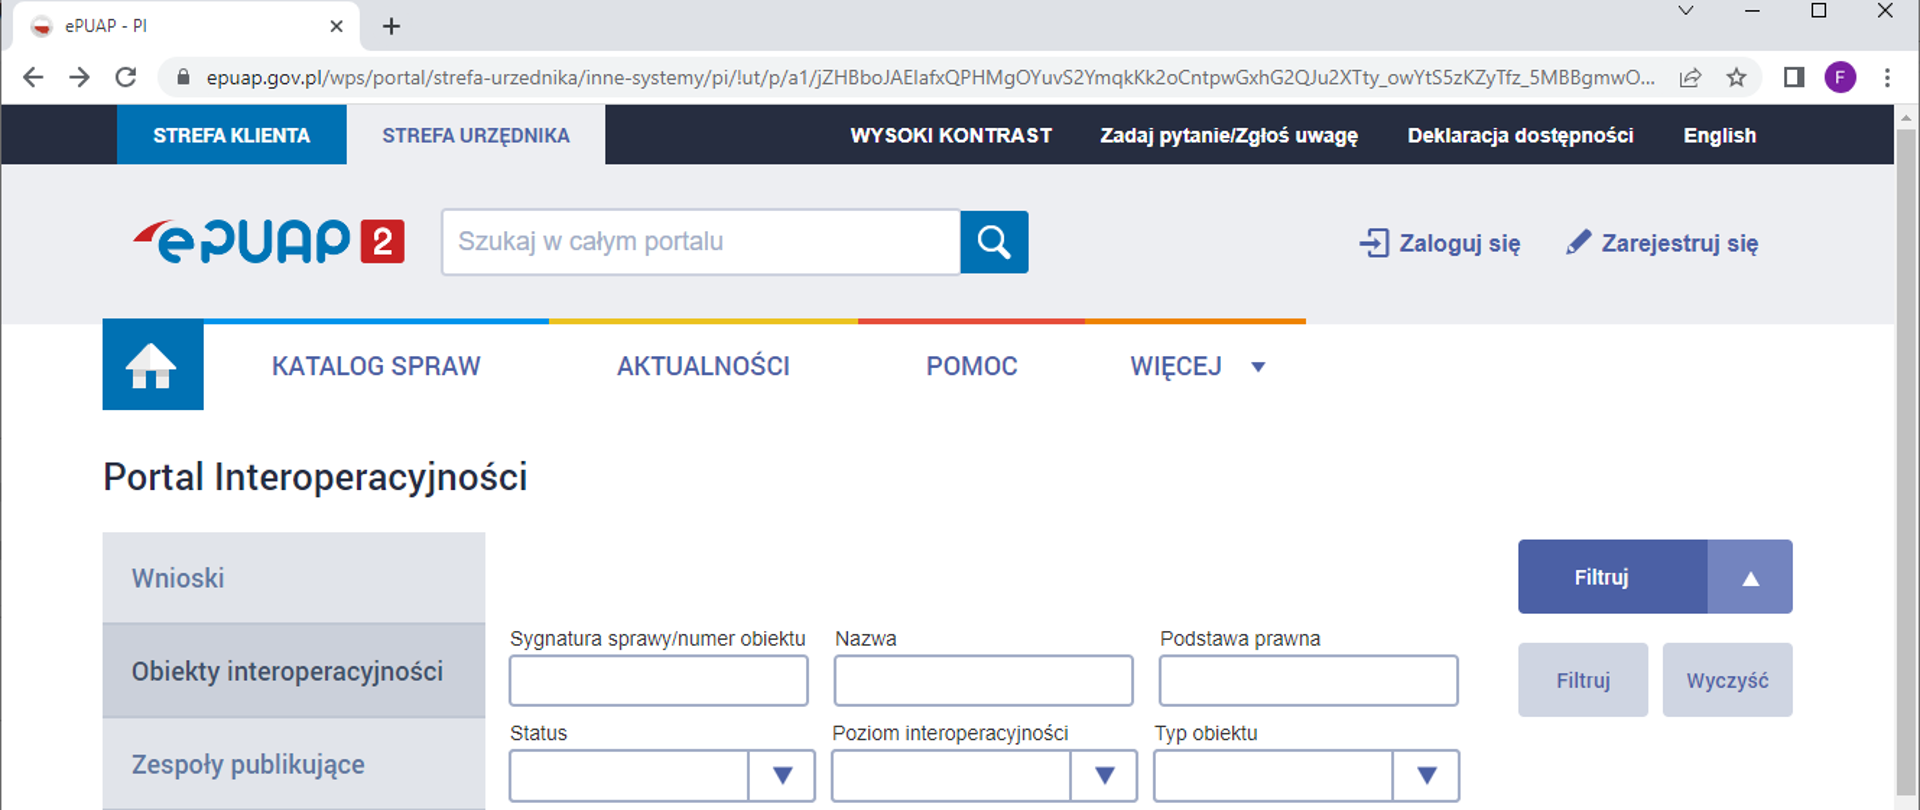Click the Sygnatura sprawy/numer obiektu field
Viewport: 1920px width, 810px height.
[658, 681]
